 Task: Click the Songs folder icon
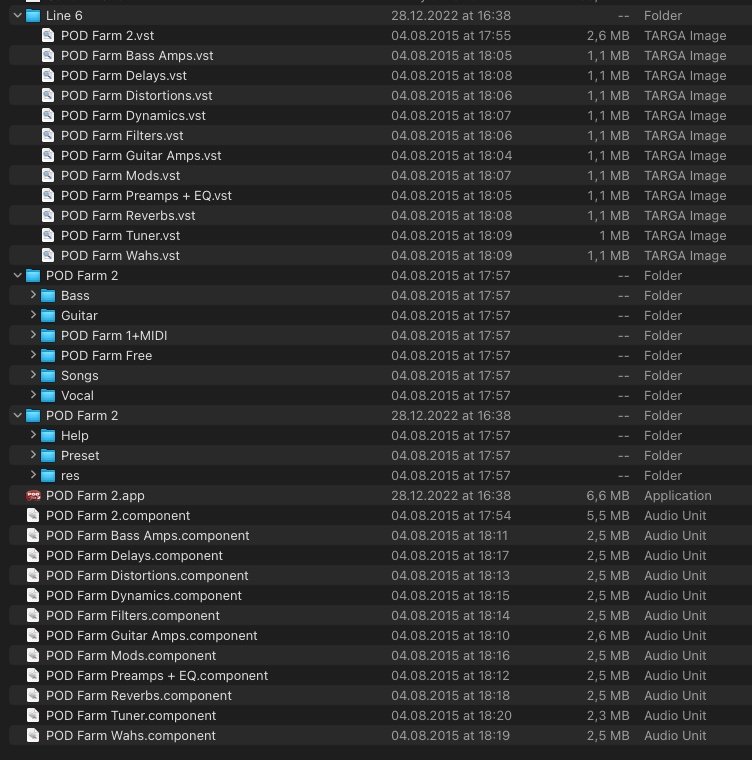coord(47,376)
